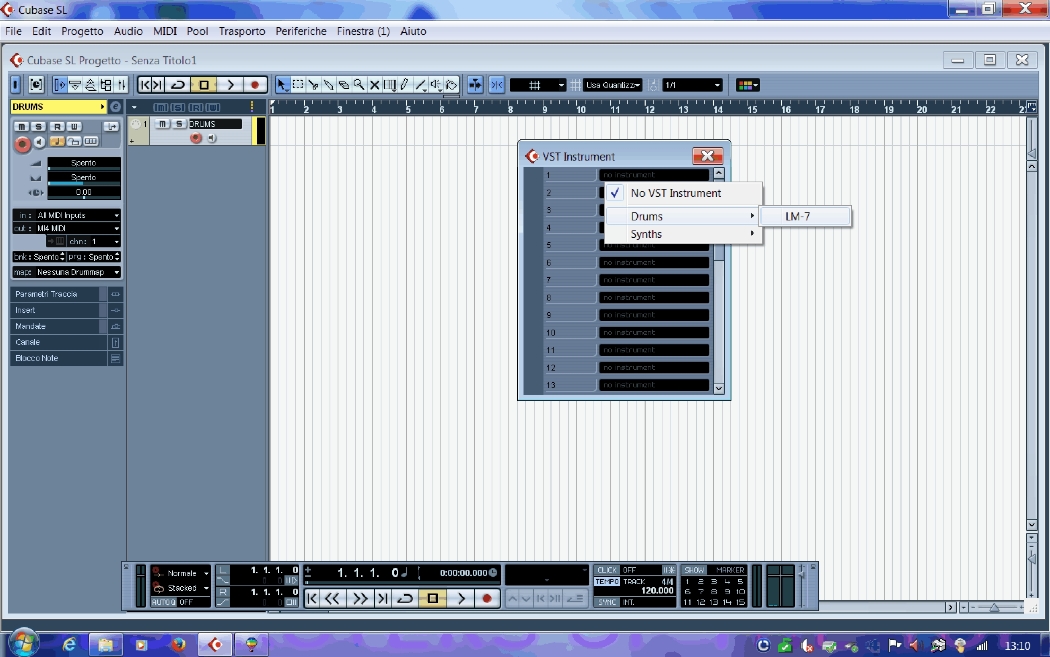Activate the Zoom magnifier tool
This screenshot has width=1050, height=657.
360,85
